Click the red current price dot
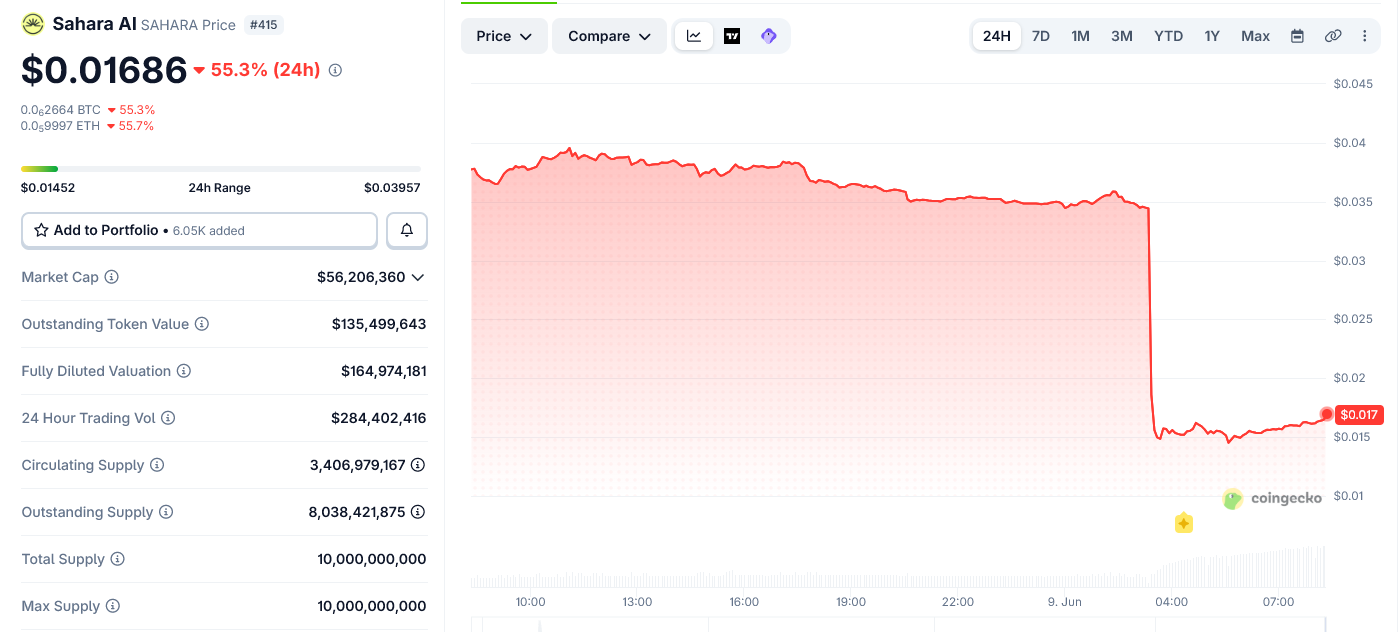 tap(1326, 414)
